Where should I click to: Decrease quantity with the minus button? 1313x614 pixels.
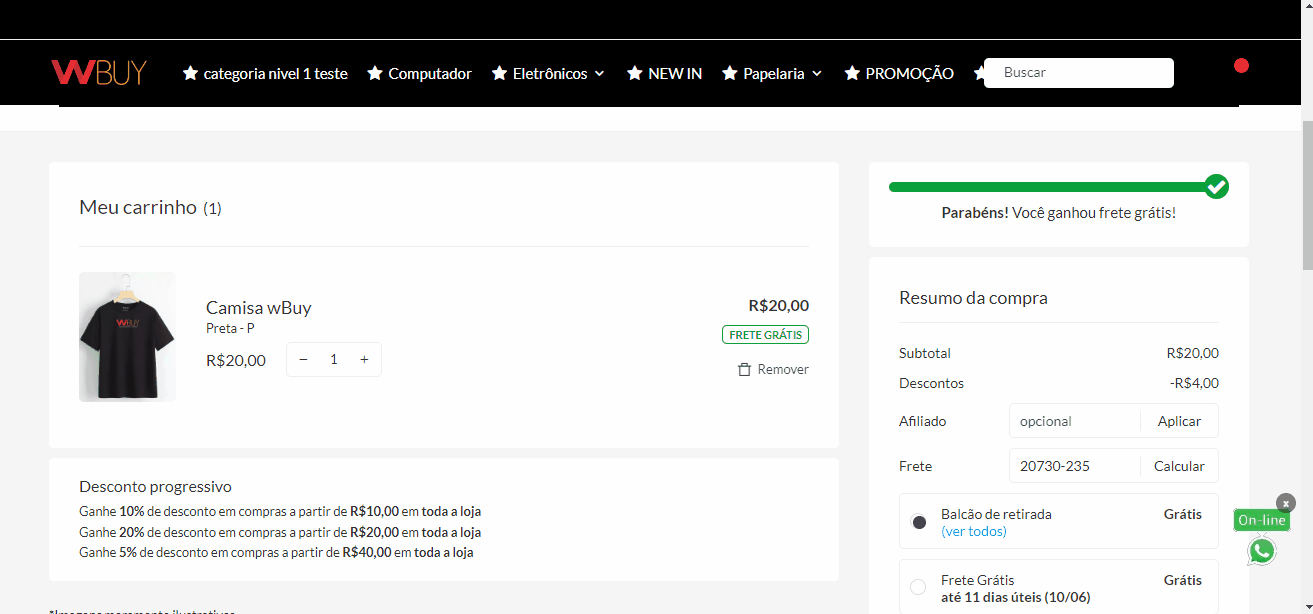tap(304, 360)
